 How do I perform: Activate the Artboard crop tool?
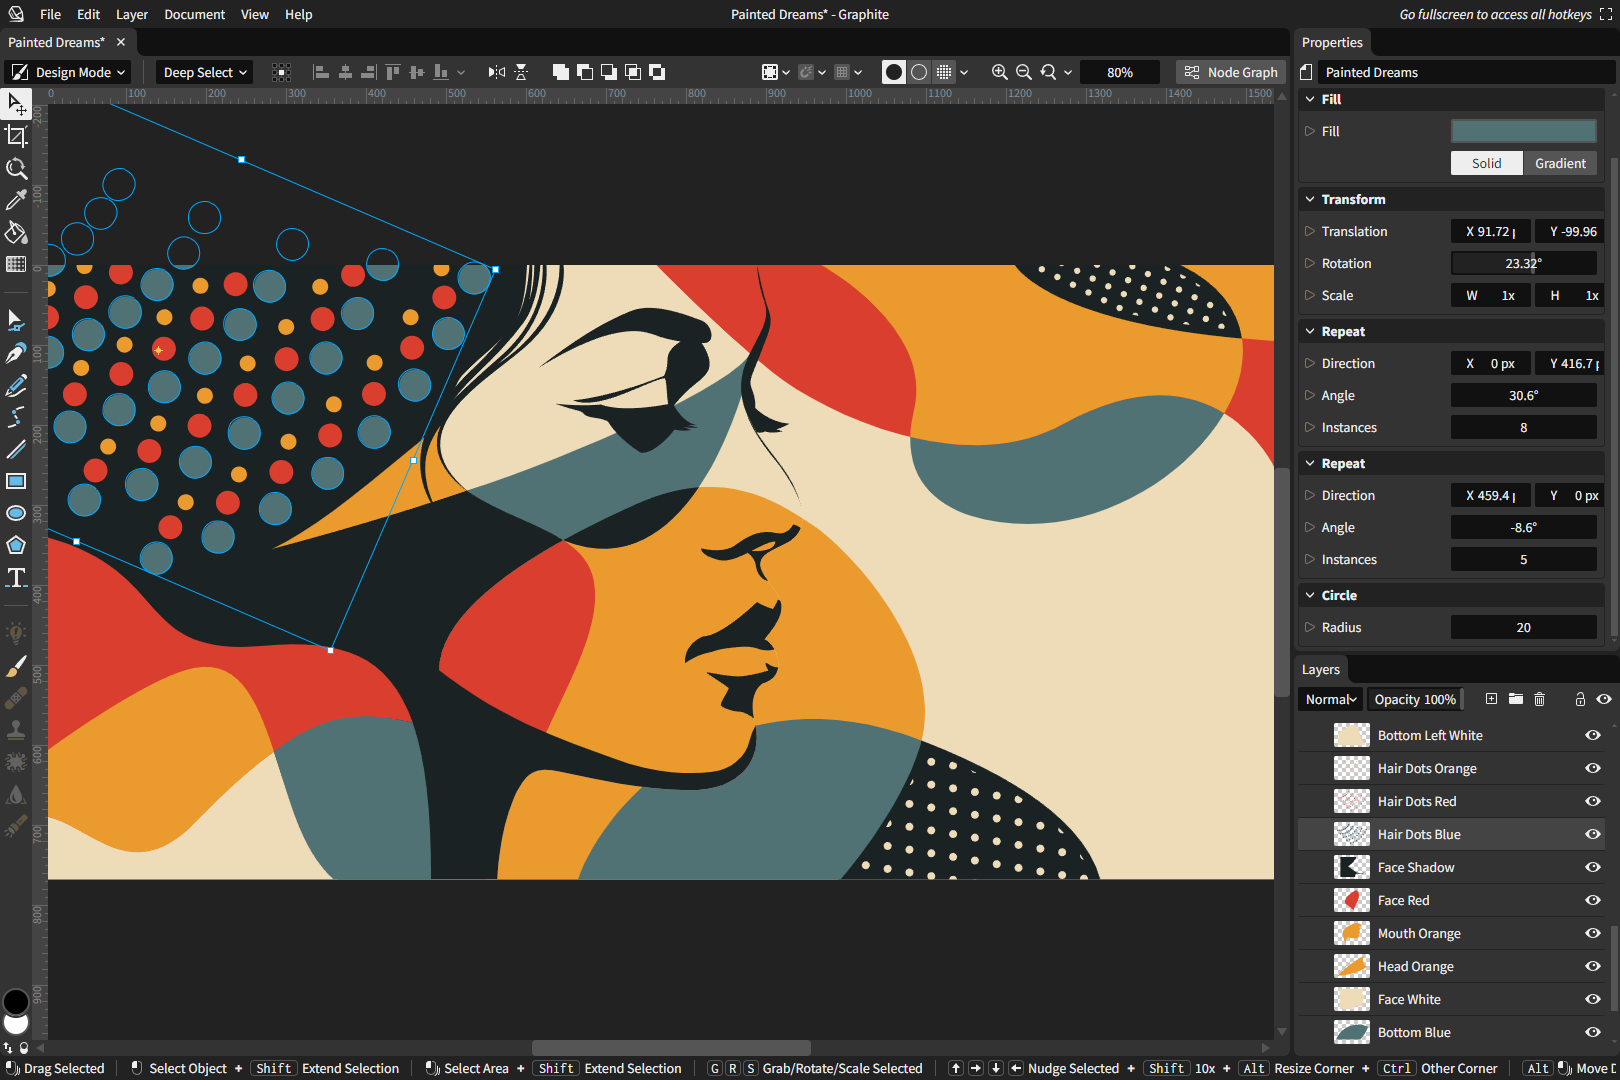coord(16,136)
